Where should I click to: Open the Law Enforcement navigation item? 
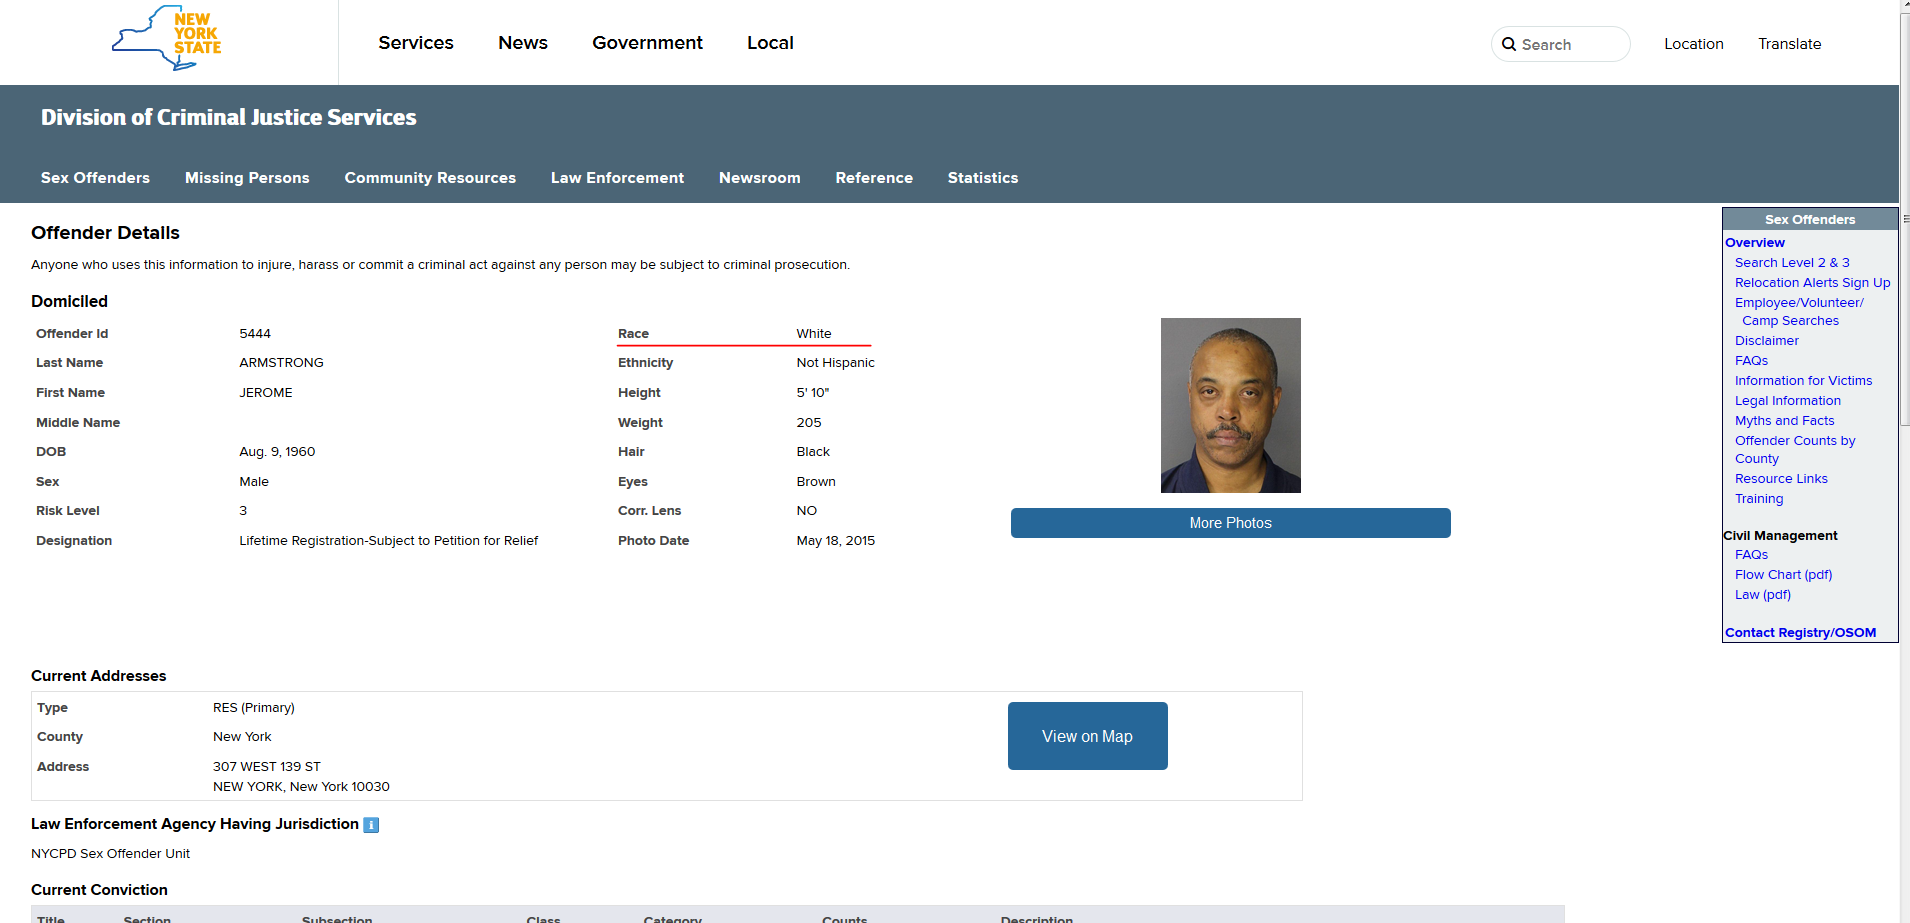point(617,178)
